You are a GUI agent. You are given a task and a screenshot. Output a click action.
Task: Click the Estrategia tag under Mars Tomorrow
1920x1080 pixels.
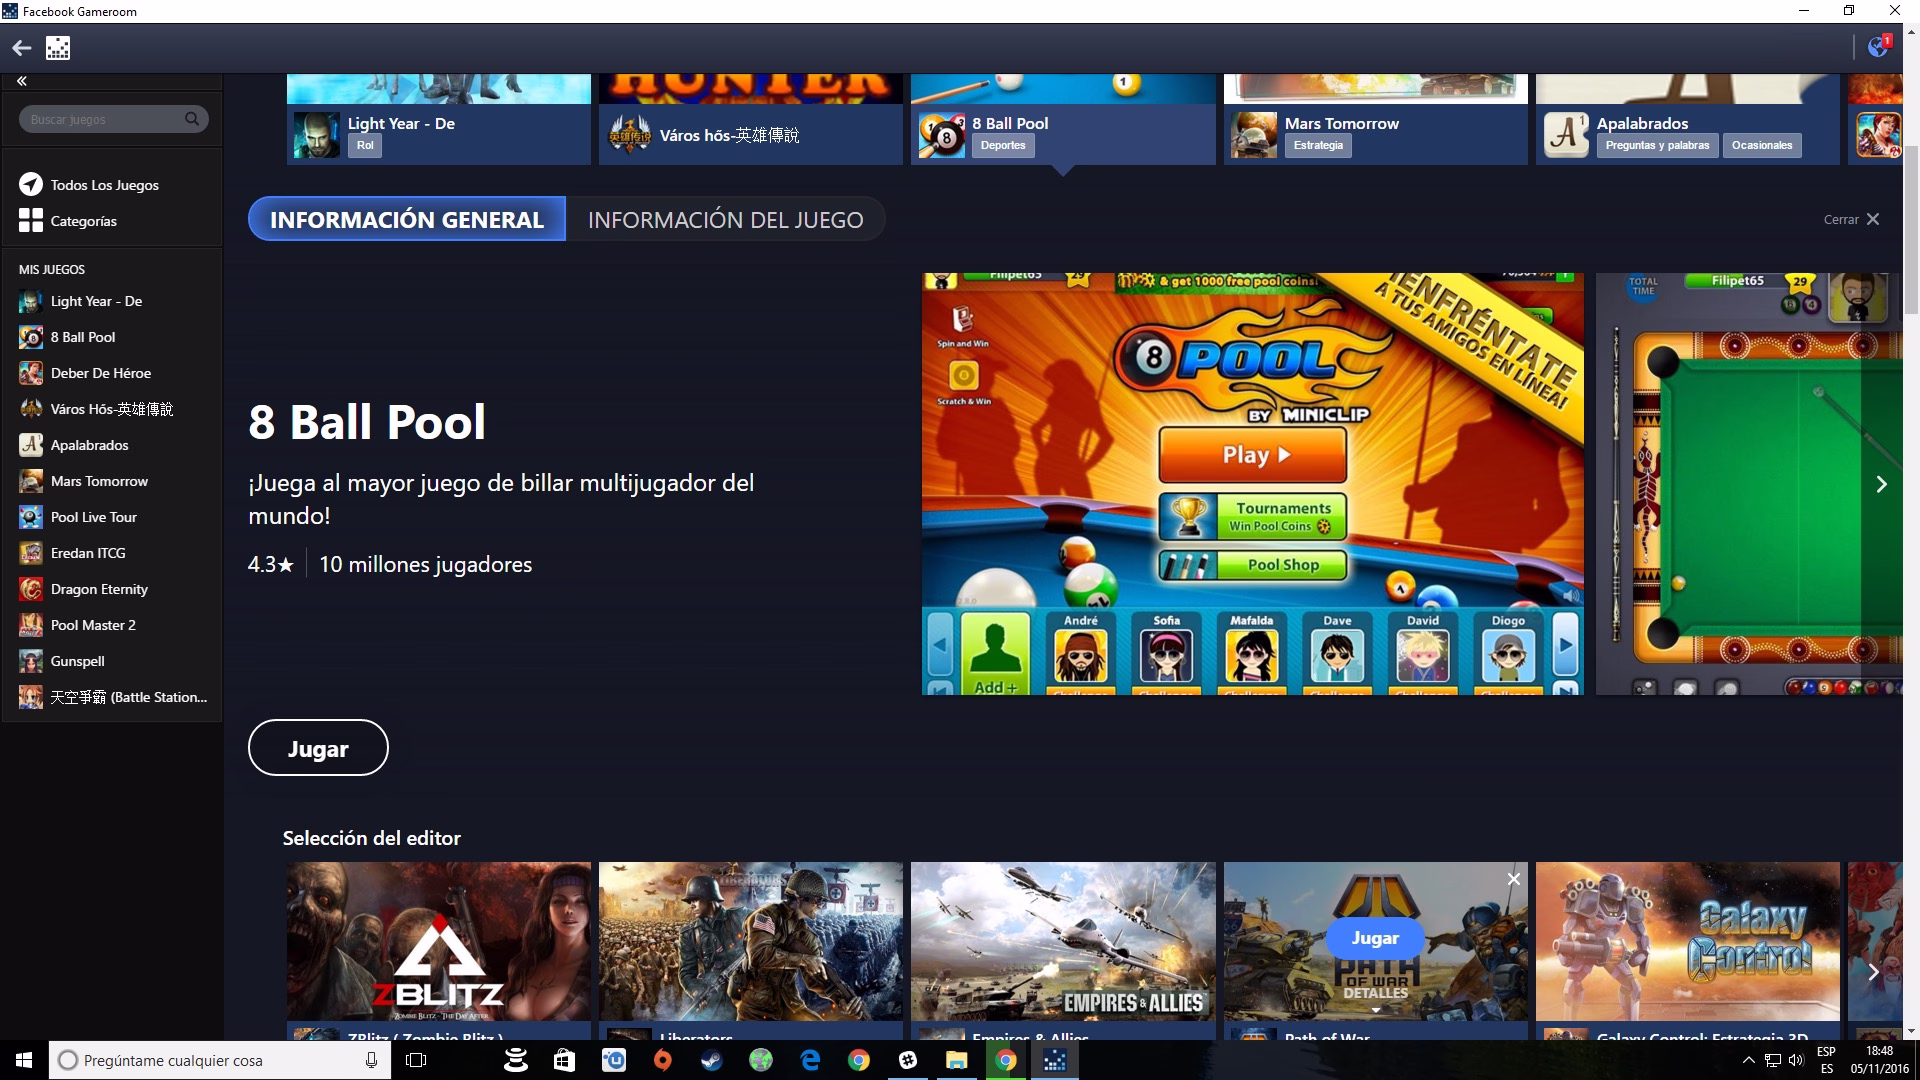pyautogui.click(x=1318, y=145)
